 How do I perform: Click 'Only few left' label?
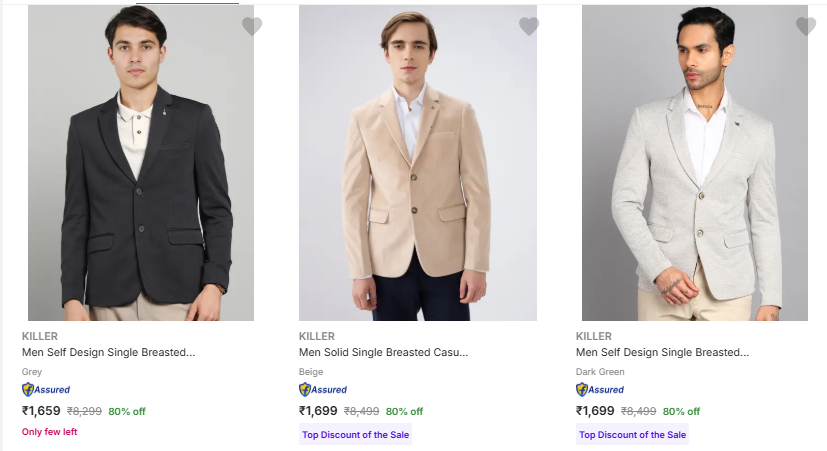click(x=49, y=432)
